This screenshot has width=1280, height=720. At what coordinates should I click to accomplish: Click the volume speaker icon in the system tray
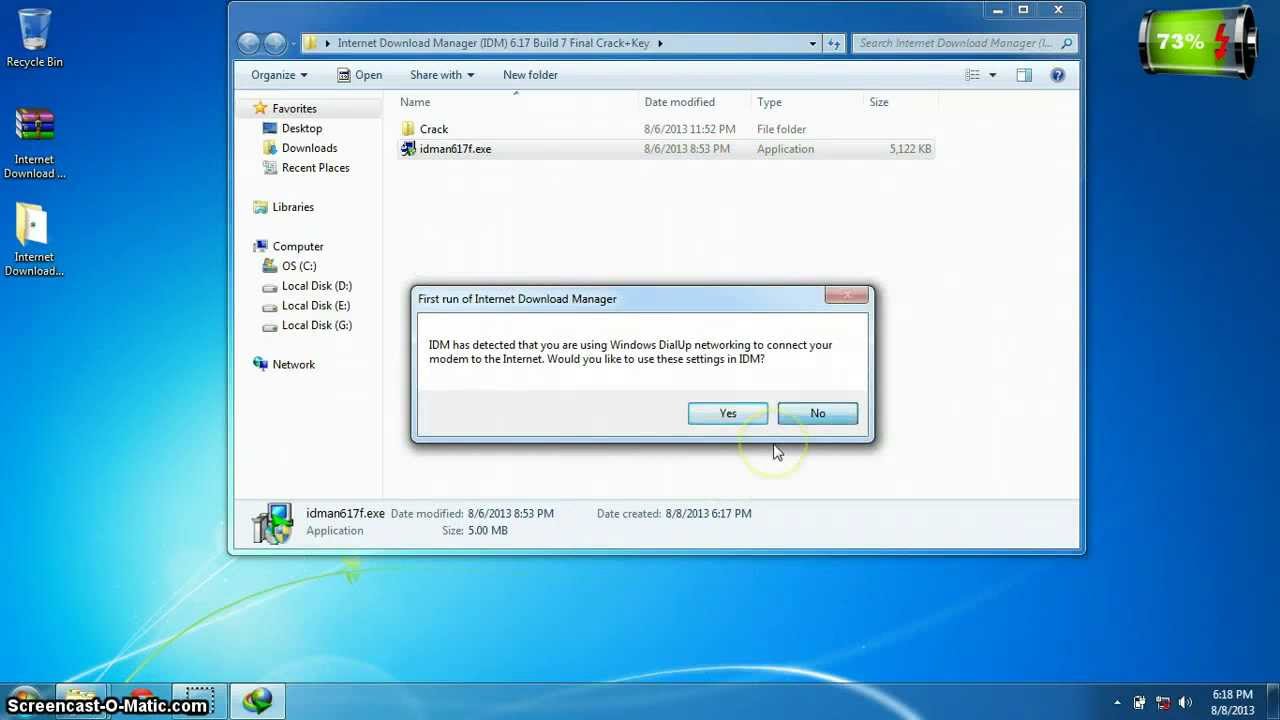1186,703
